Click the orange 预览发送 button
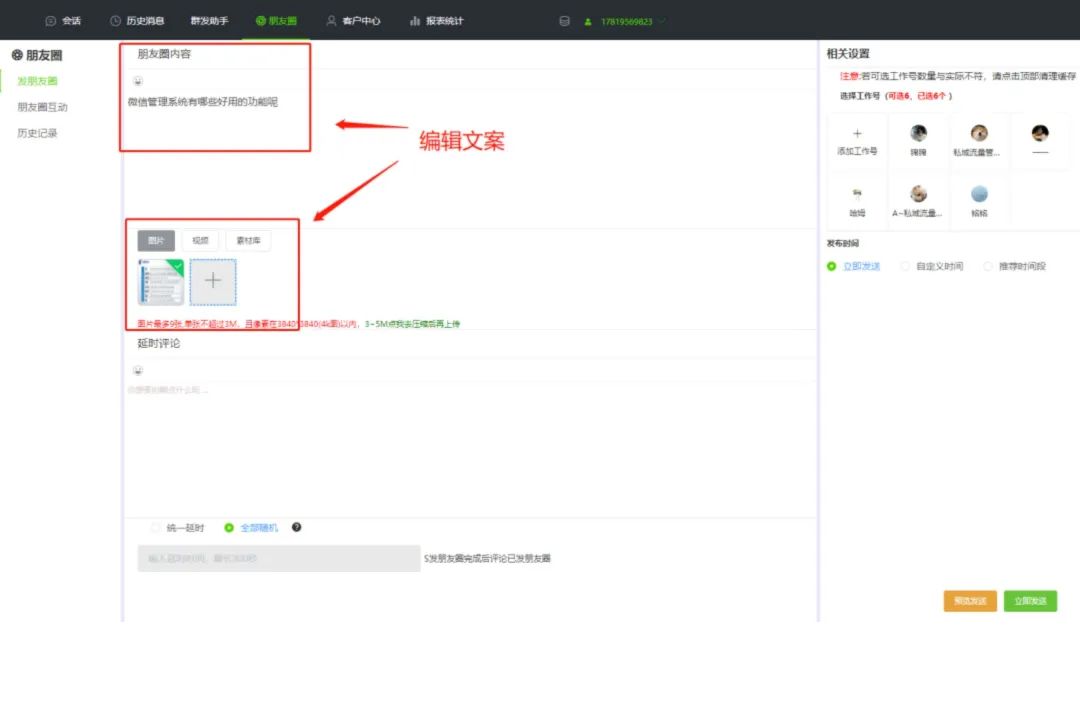 click(x=969, y=601)
